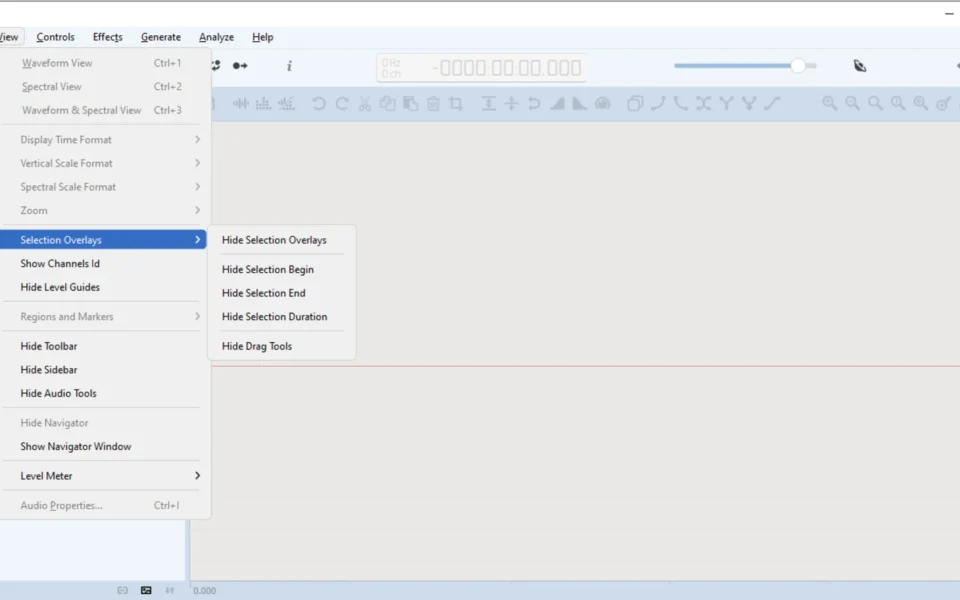
Task: Toggle Hide Level Guides
Action: pos(103,287)
